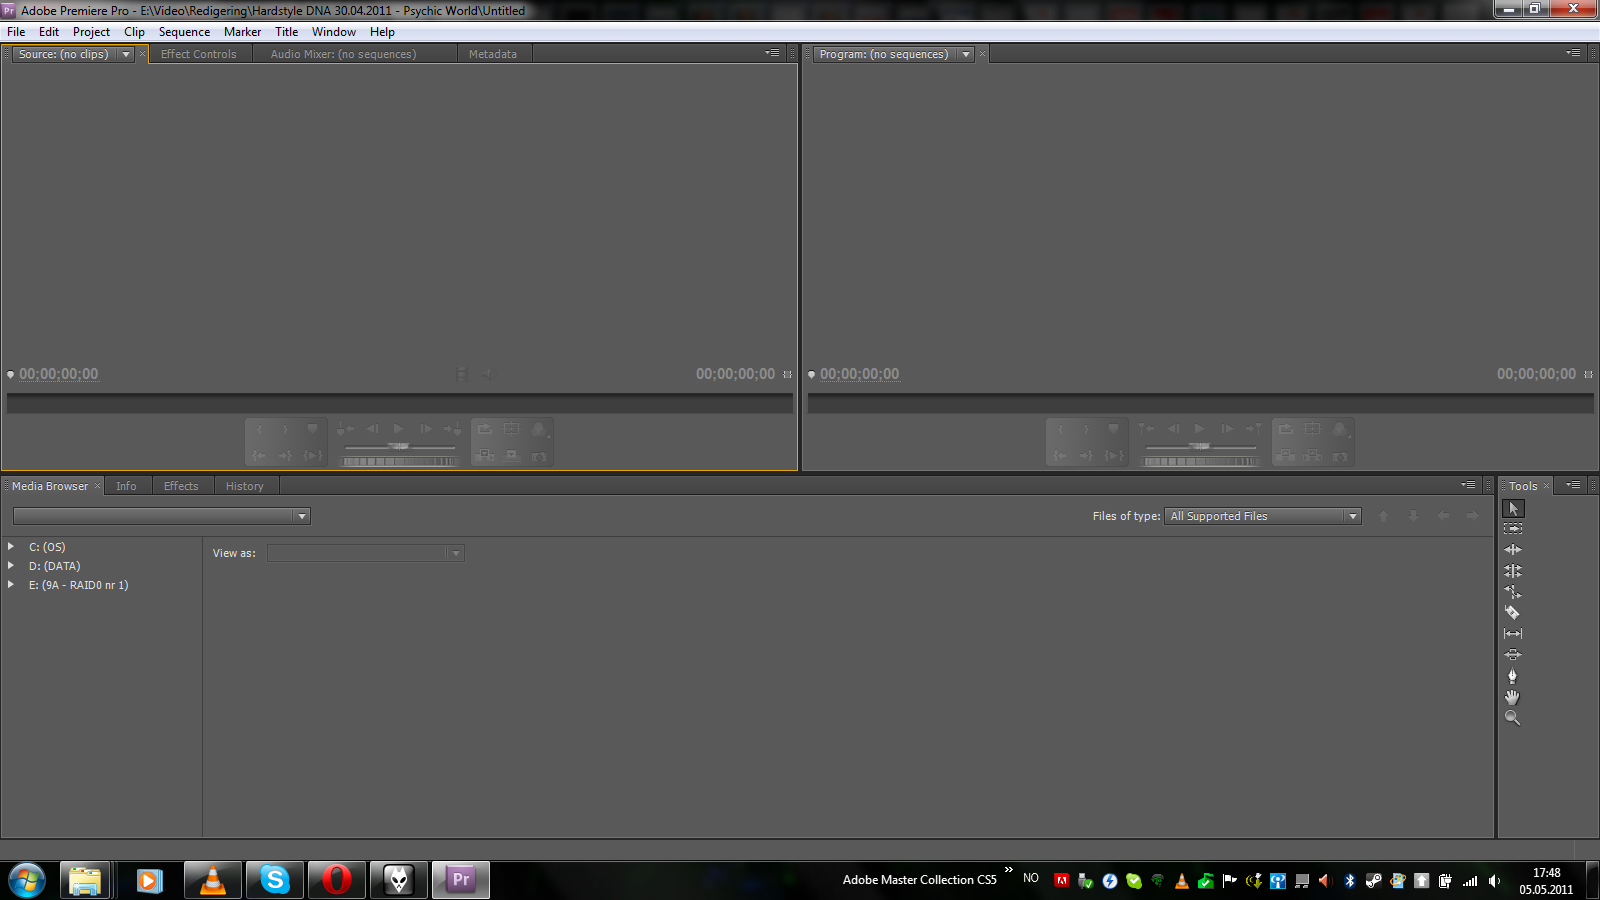The width and height of the screenshot is (1600, 900).
Task: Click Export Frame camera in Program monitor
Action: [x=1340, y=456]
